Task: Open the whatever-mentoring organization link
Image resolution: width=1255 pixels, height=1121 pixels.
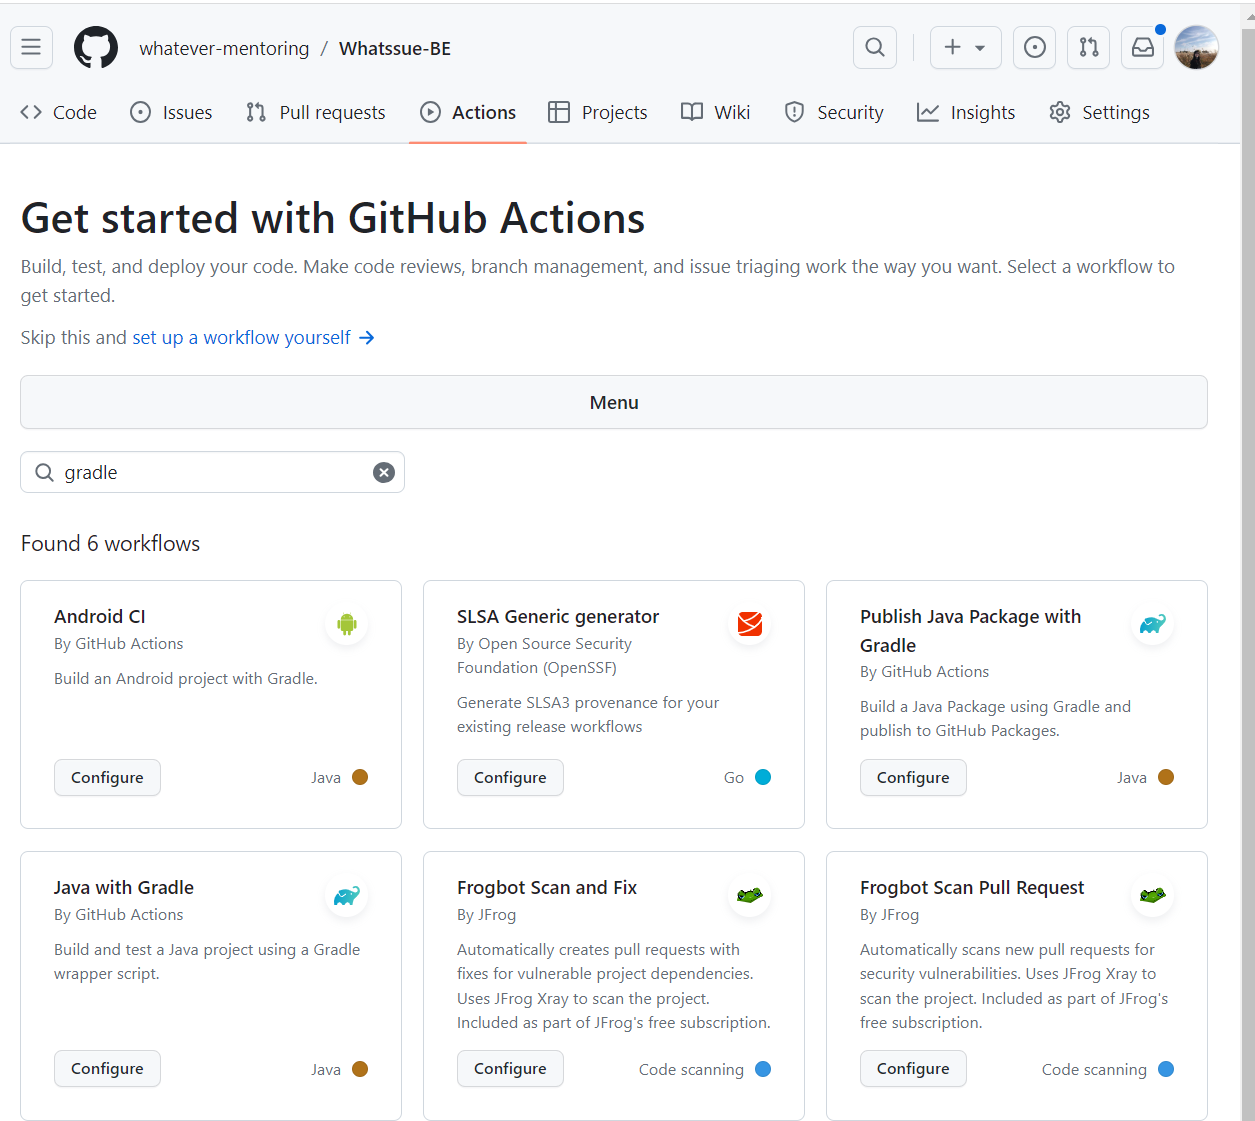Action: click(x=224, y=48)
